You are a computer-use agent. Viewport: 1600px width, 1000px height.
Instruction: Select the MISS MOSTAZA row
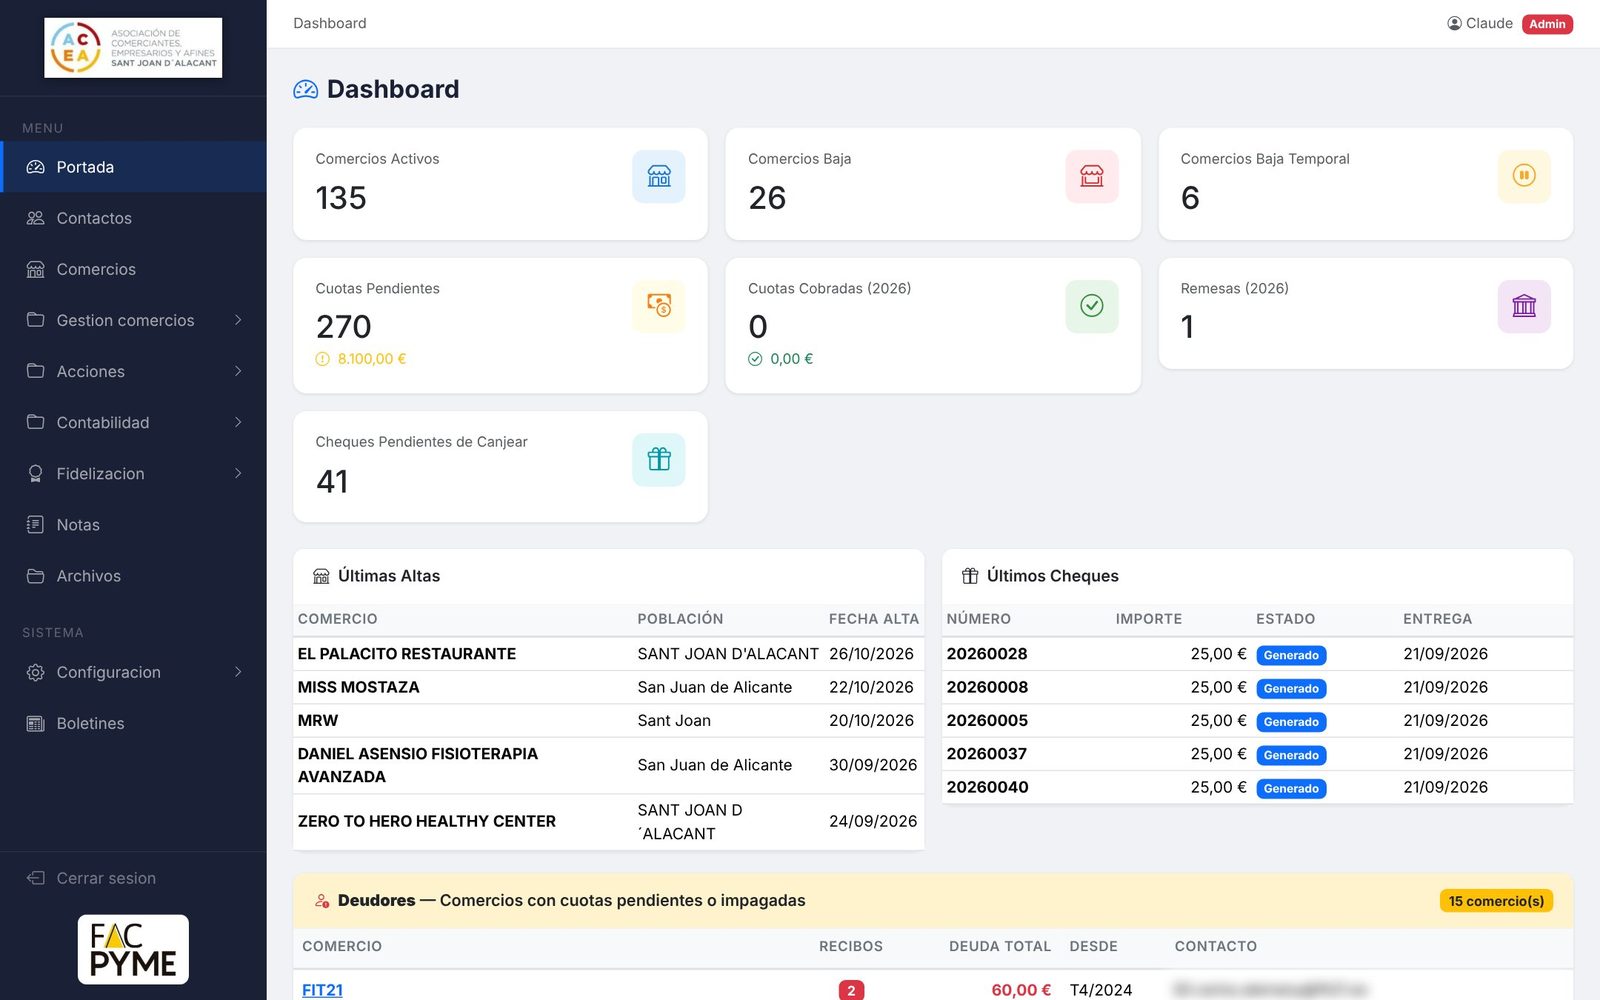tap(608, 687)
